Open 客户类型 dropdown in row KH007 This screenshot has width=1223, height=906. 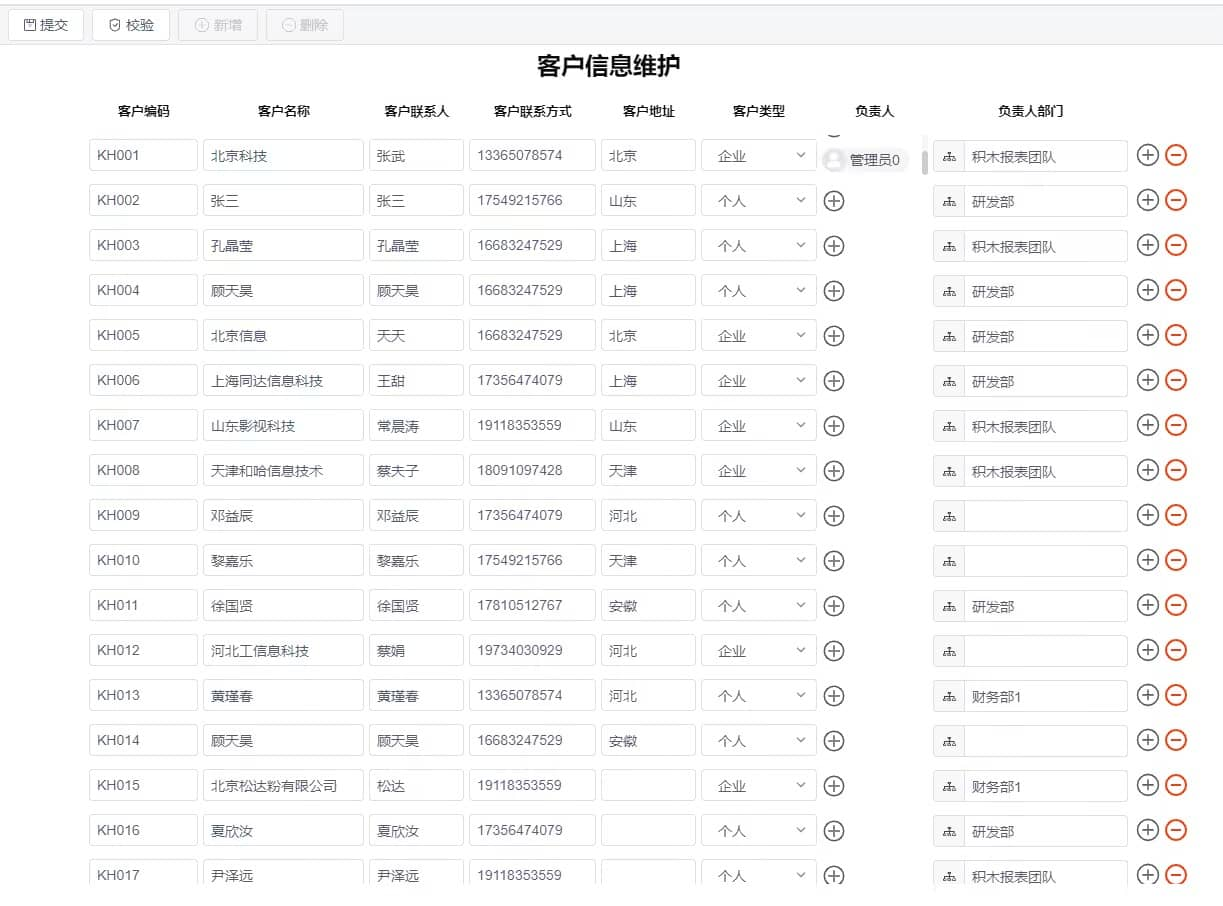[x=759, y=426]
